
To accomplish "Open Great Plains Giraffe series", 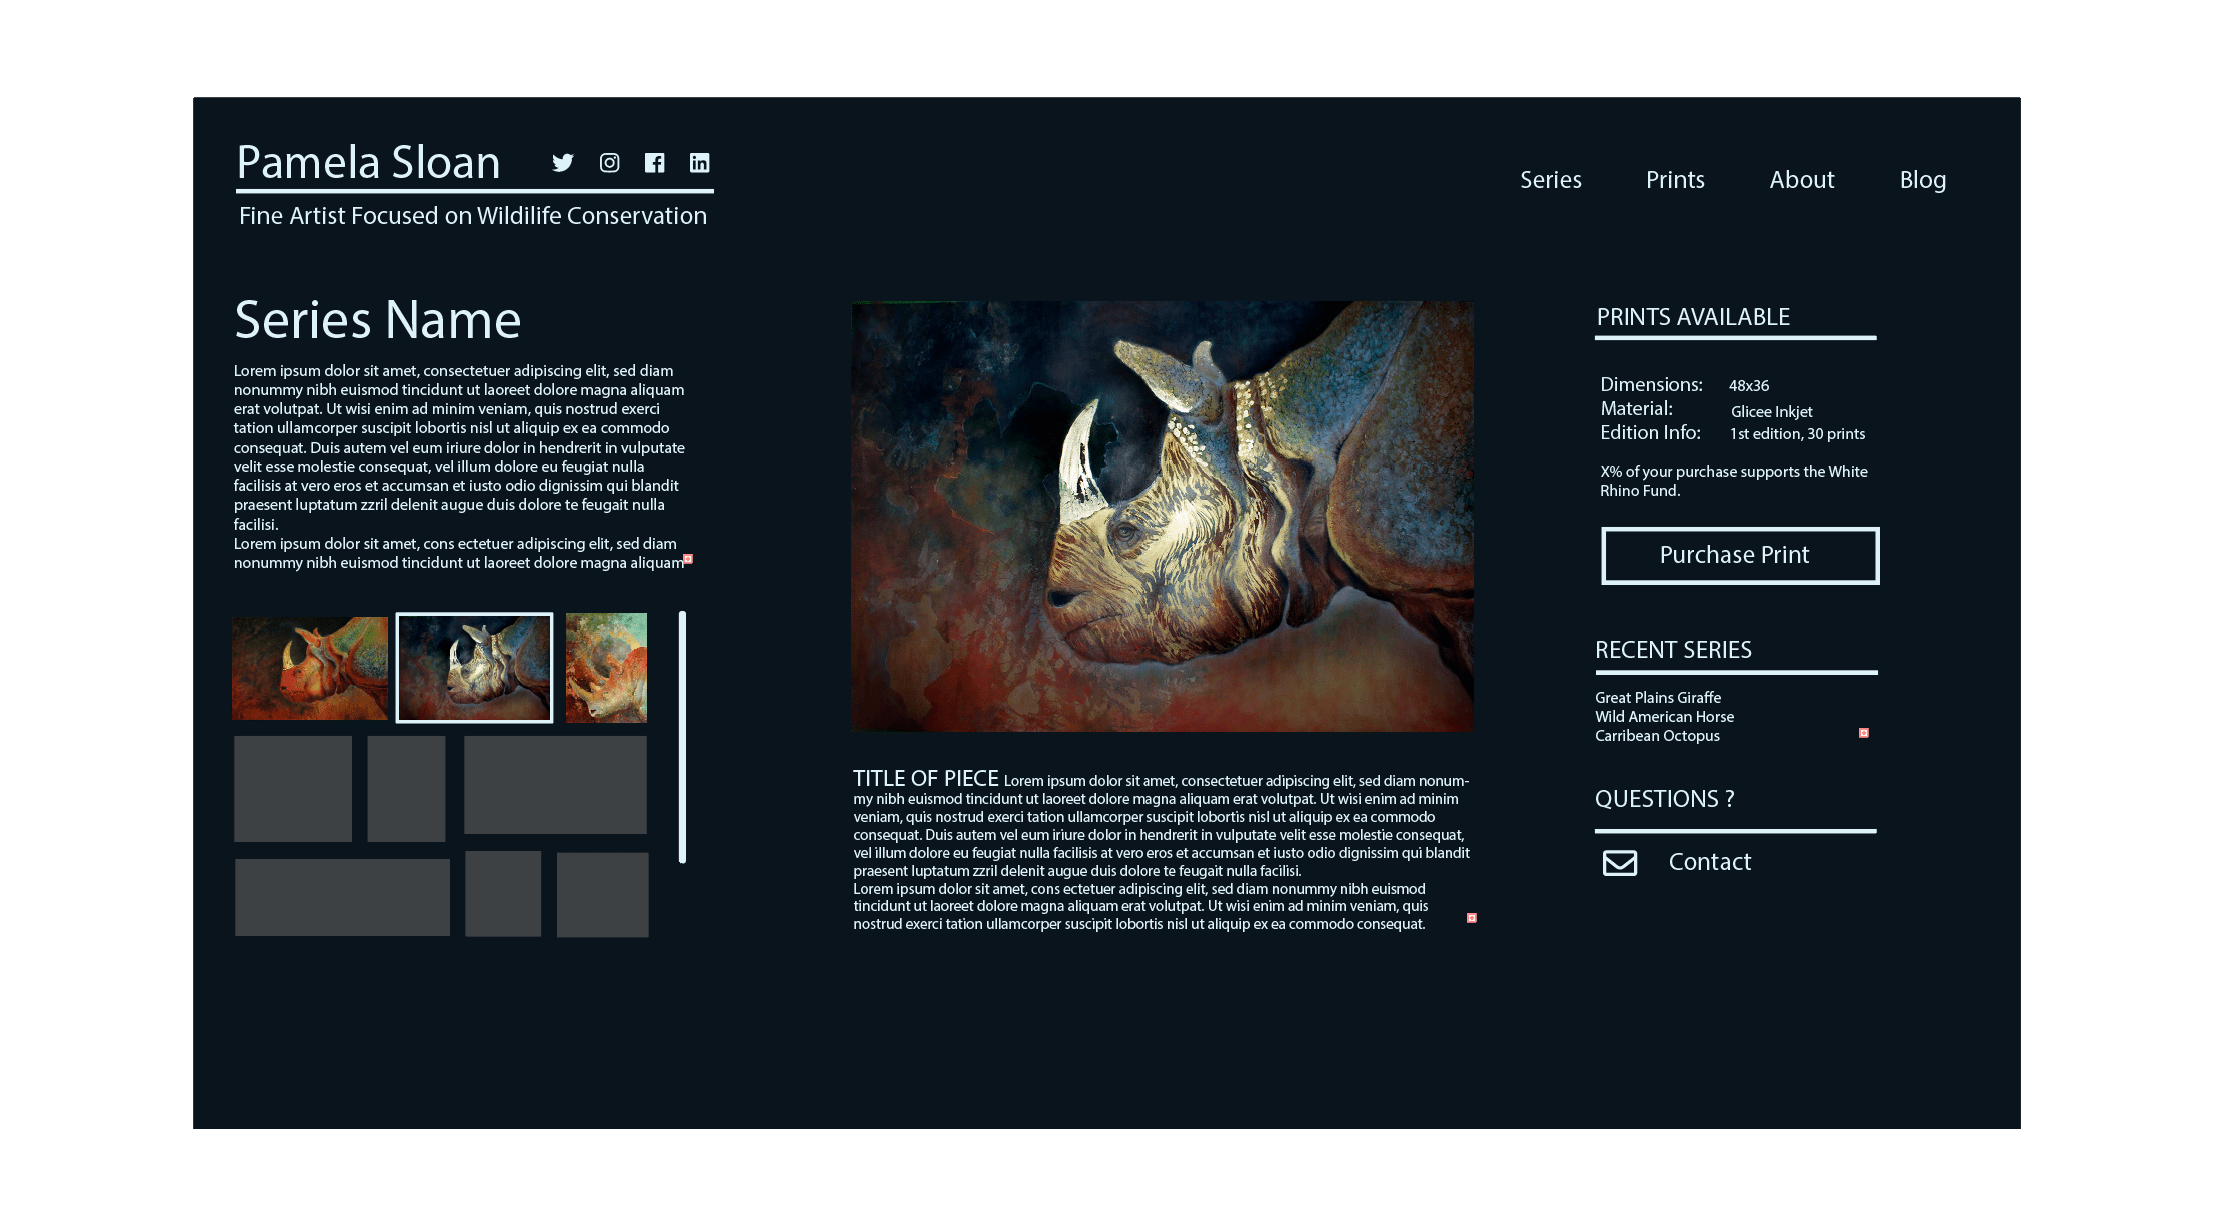I will (x=1657, y=698).
